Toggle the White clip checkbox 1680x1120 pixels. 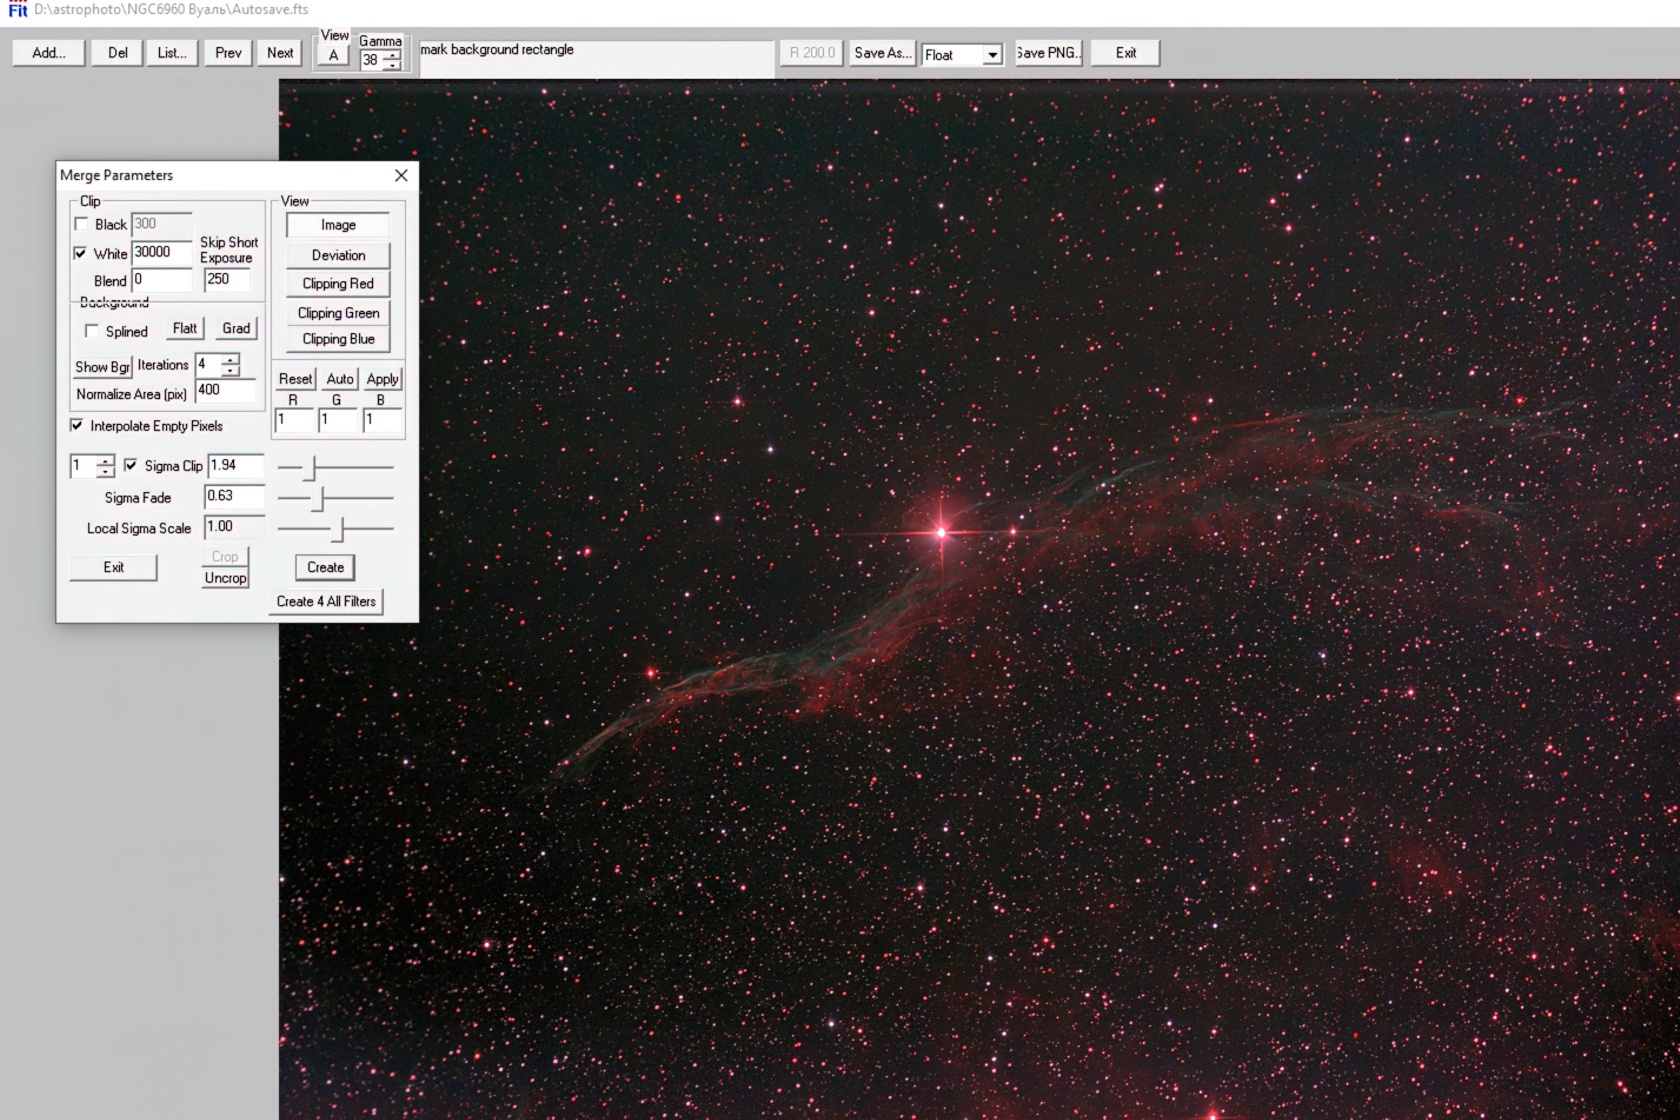pos(81,253)
